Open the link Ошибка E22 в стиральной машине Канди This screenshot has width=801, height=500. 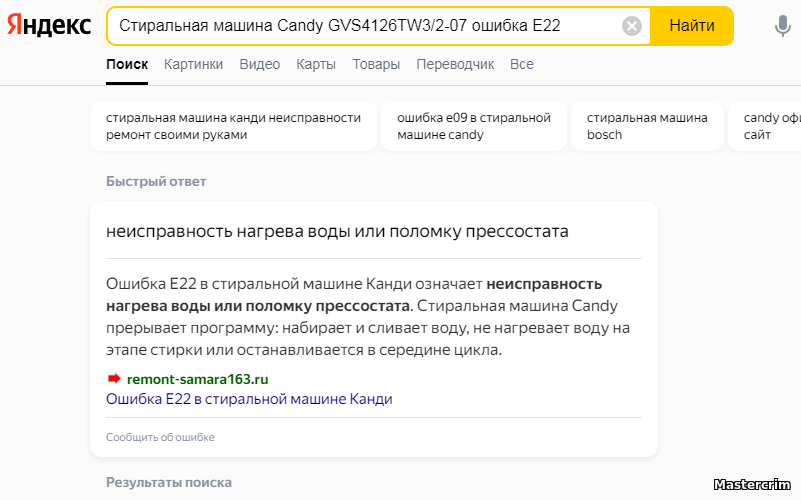pyautogui.click(x=249, y=399)
